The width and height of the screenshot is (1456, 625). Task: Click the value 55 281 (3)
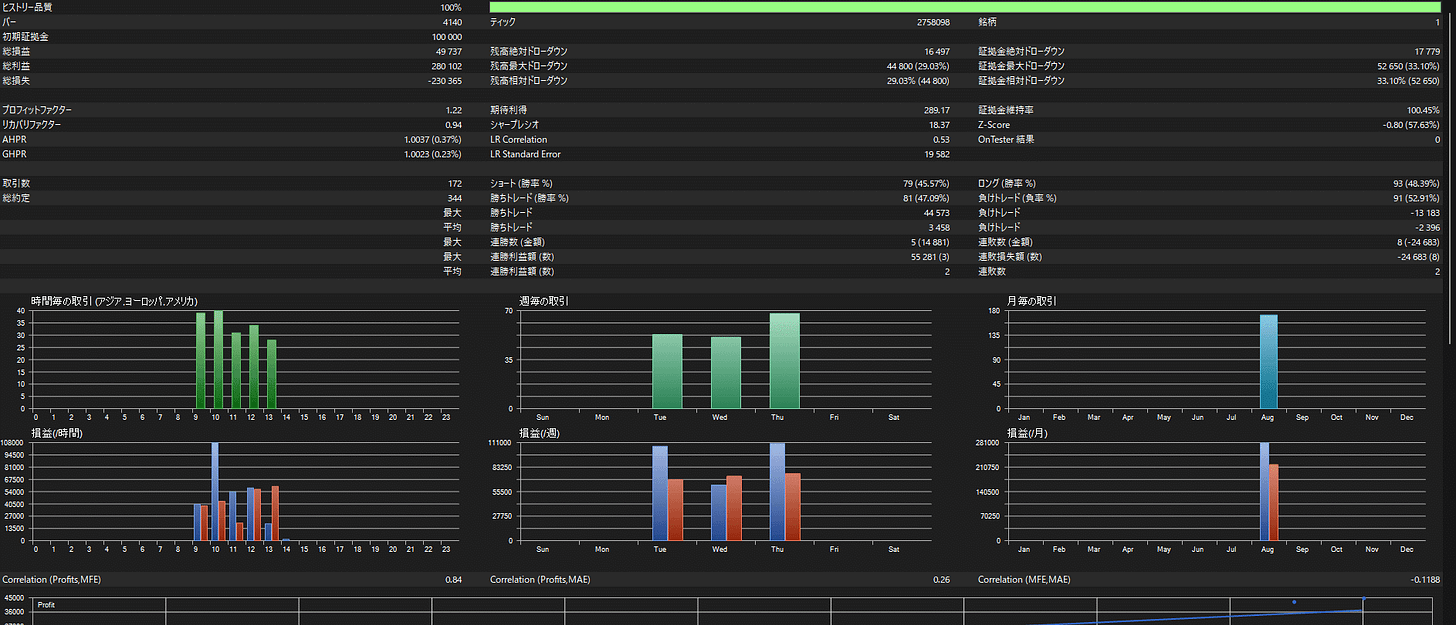932,257
